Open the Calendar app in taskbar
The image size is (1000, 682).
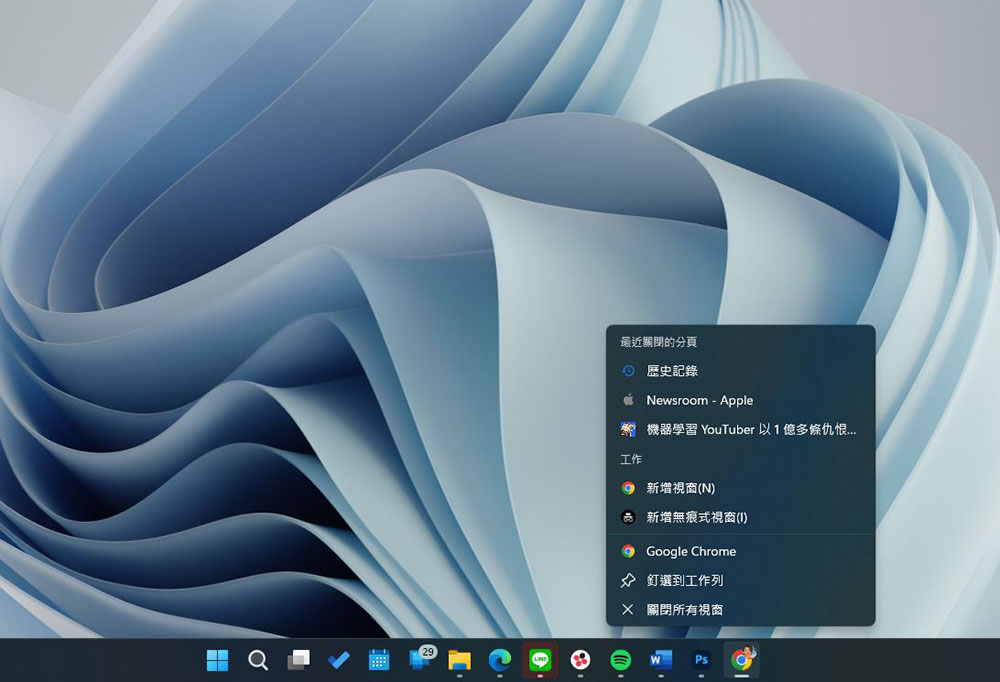379,660
